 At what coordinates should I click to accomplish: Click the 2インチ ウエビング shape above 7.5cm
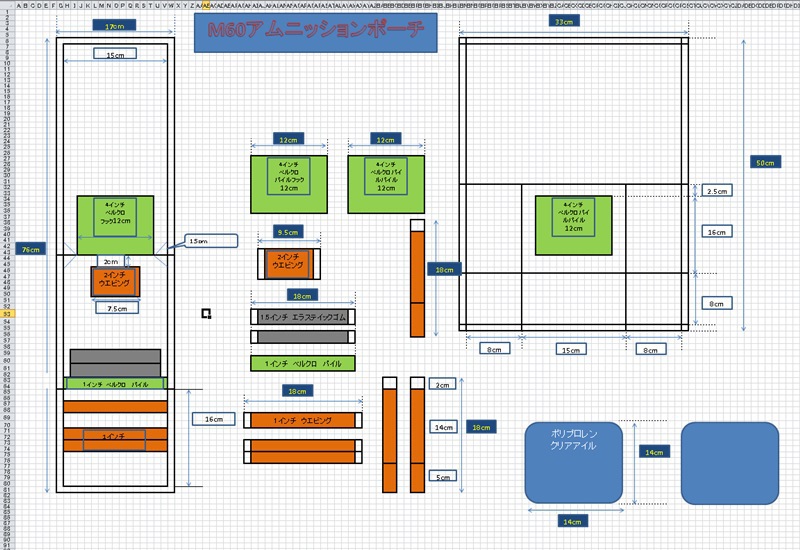tap(115, 281)
